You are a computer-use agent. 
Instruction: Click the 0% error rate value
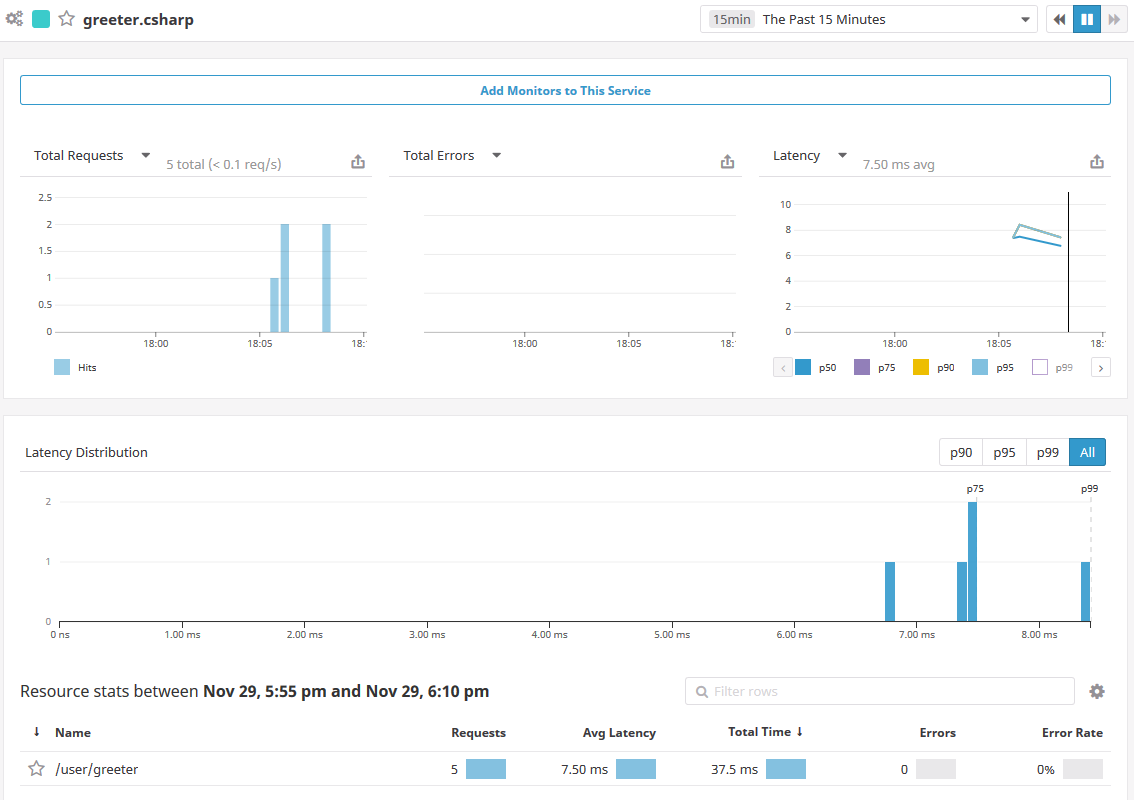[1046, 769]
